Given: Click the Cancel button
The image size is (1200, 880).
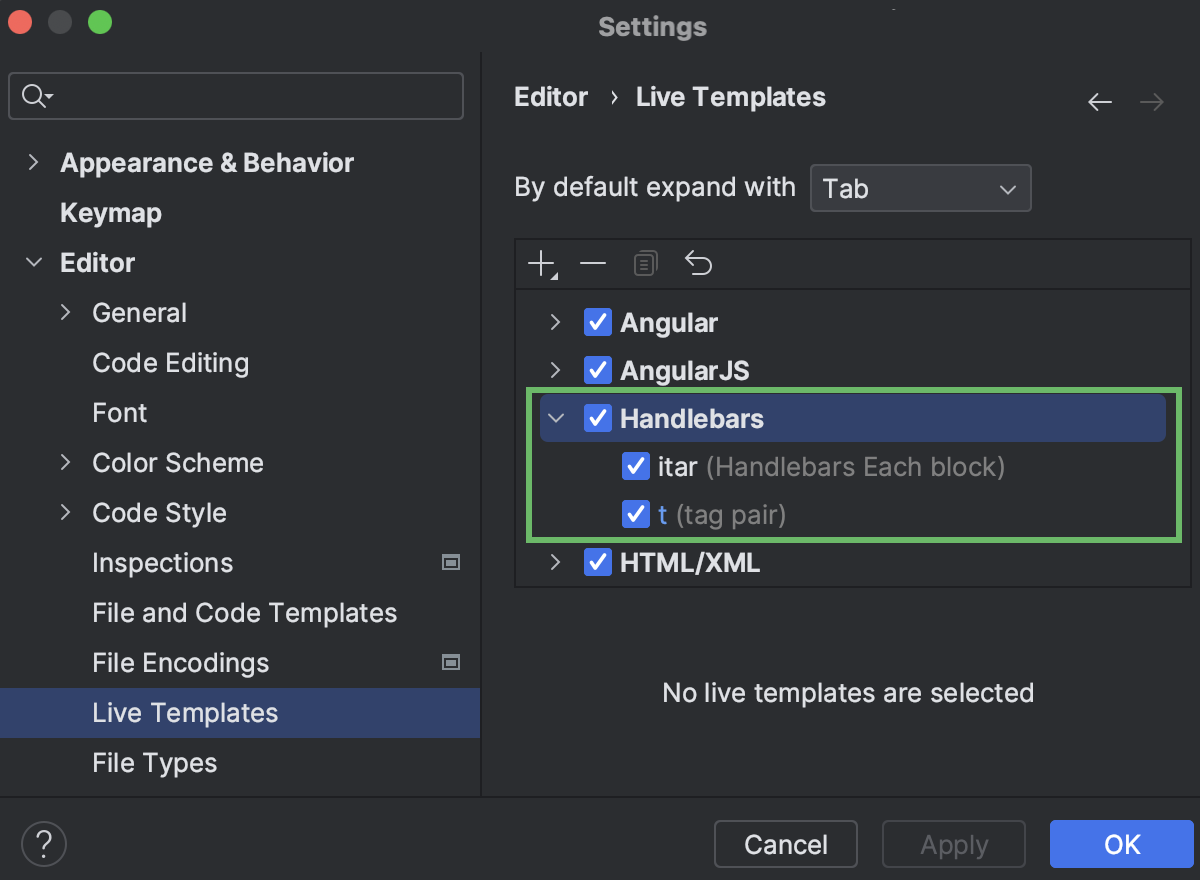Looking at the screenshot, I should coord(785,844).
